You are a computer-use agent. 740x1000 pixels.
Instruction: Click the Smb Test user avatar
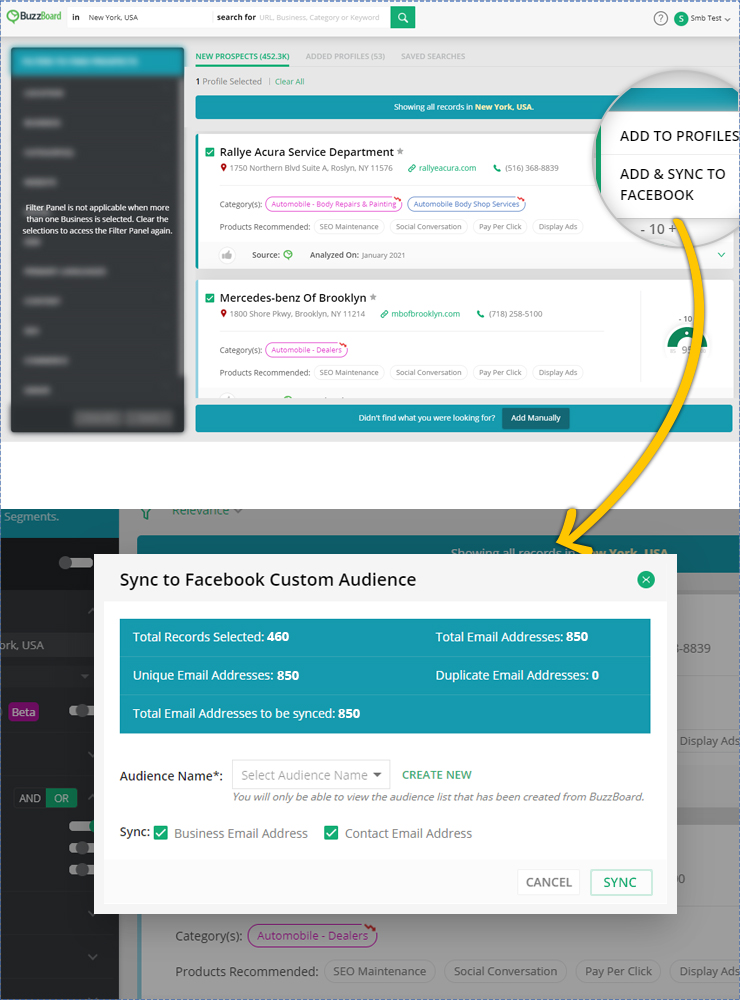[681, 18]
